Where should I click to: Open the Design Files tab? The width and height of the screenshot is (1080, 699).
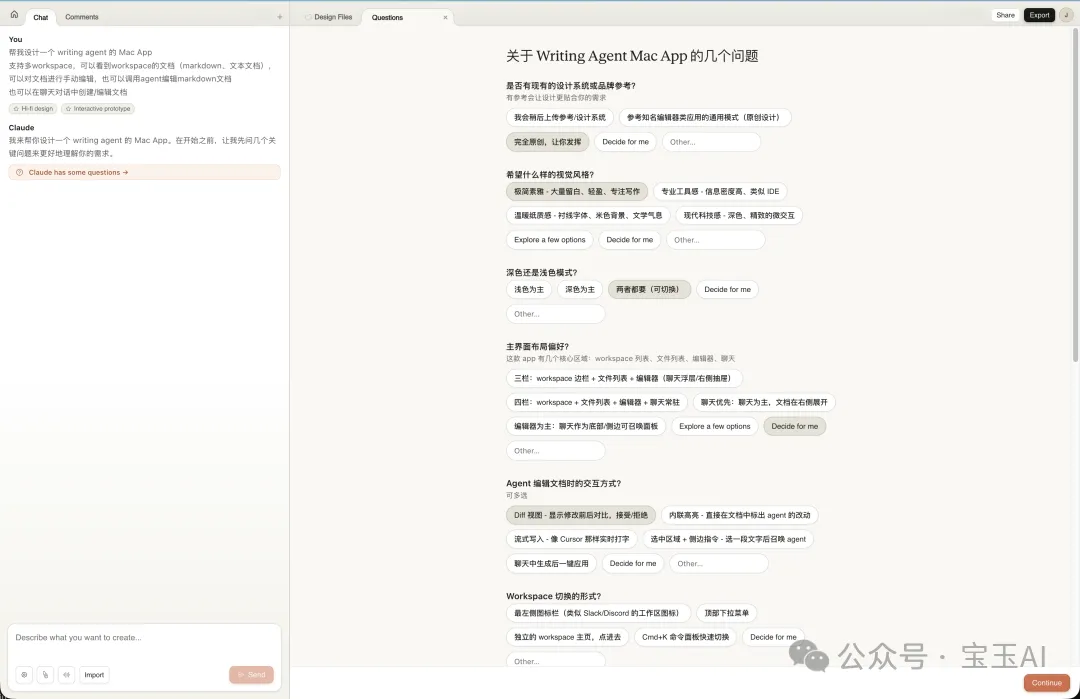333,17
